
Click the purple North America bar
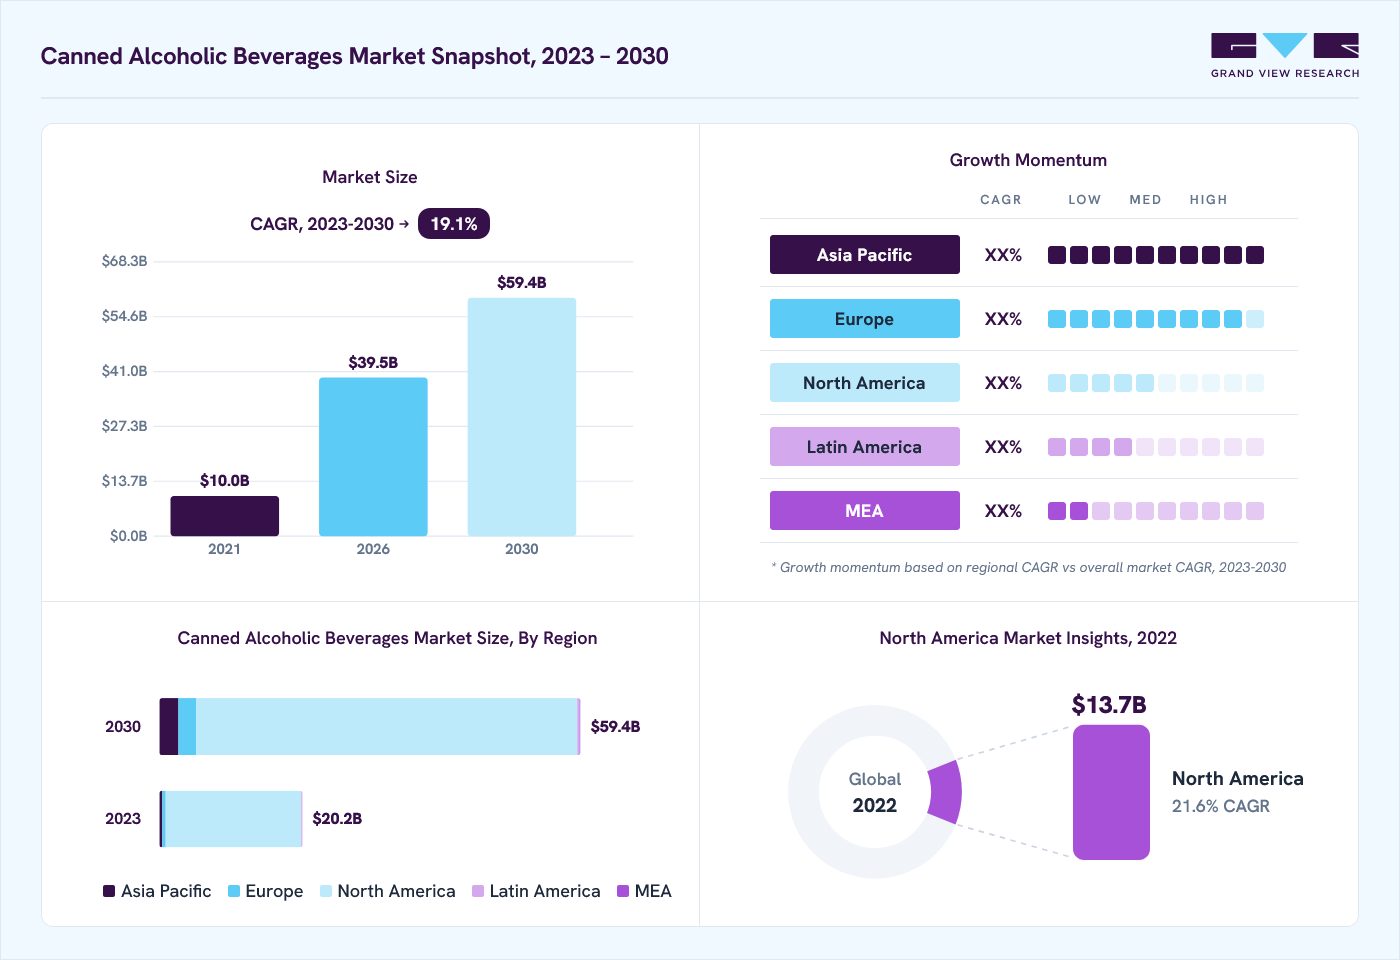tap(1111, 792)
